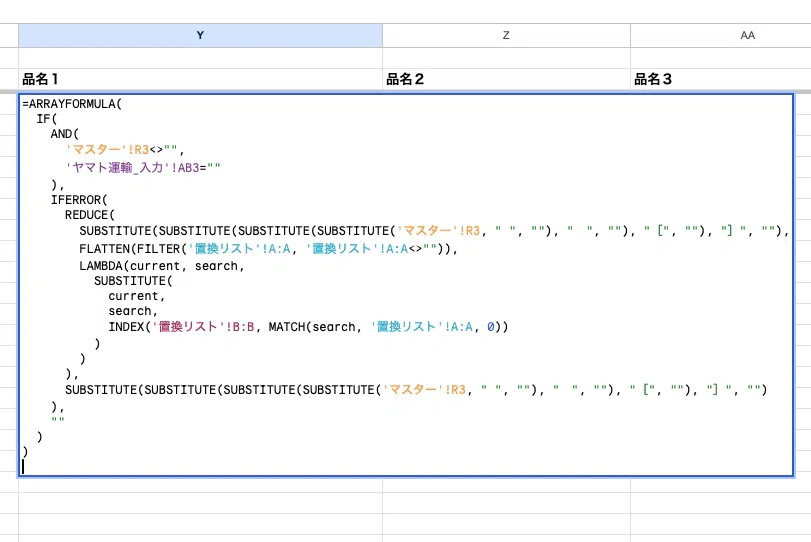
Task: Click the 品名３ header cell
Action: 721,79
